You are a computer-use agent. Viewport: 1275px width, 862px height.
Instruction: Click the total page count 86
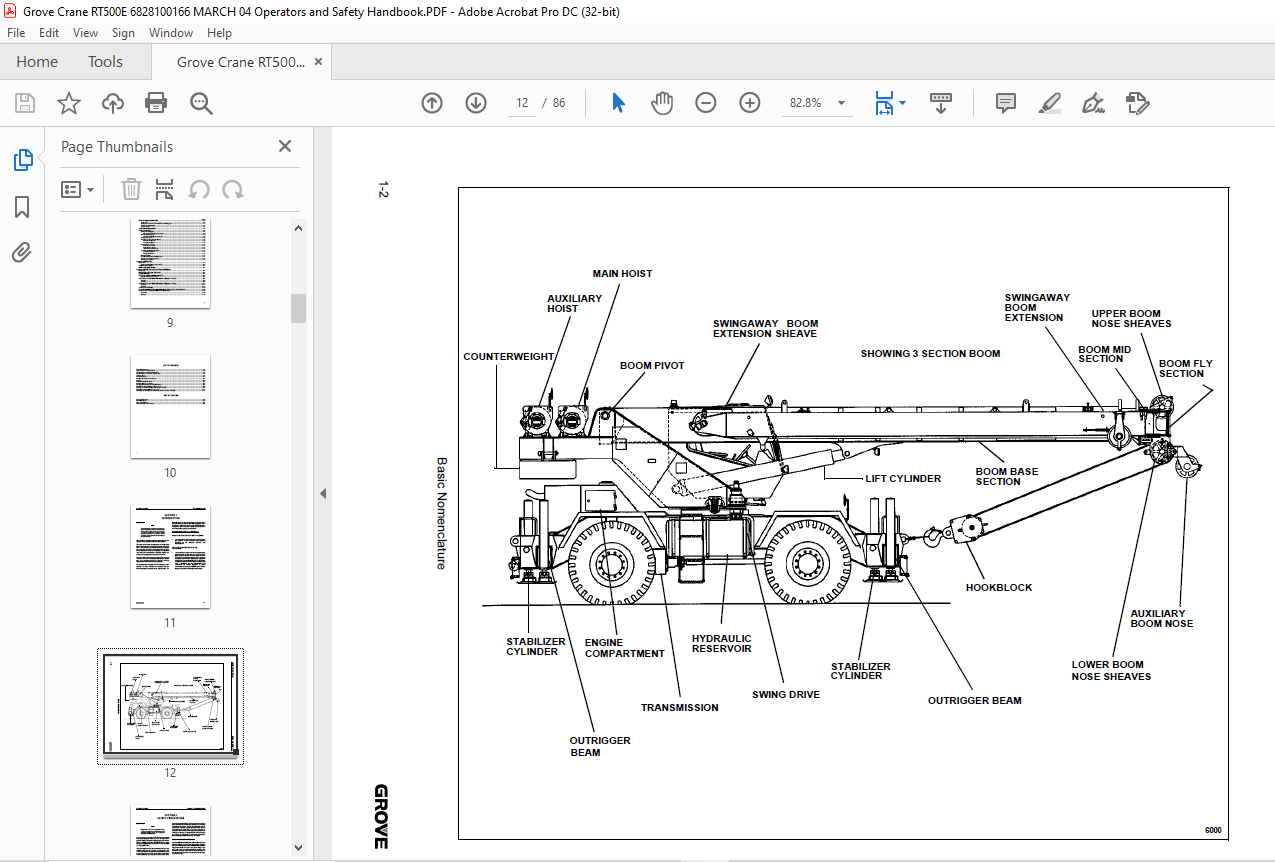click(559, 103)
